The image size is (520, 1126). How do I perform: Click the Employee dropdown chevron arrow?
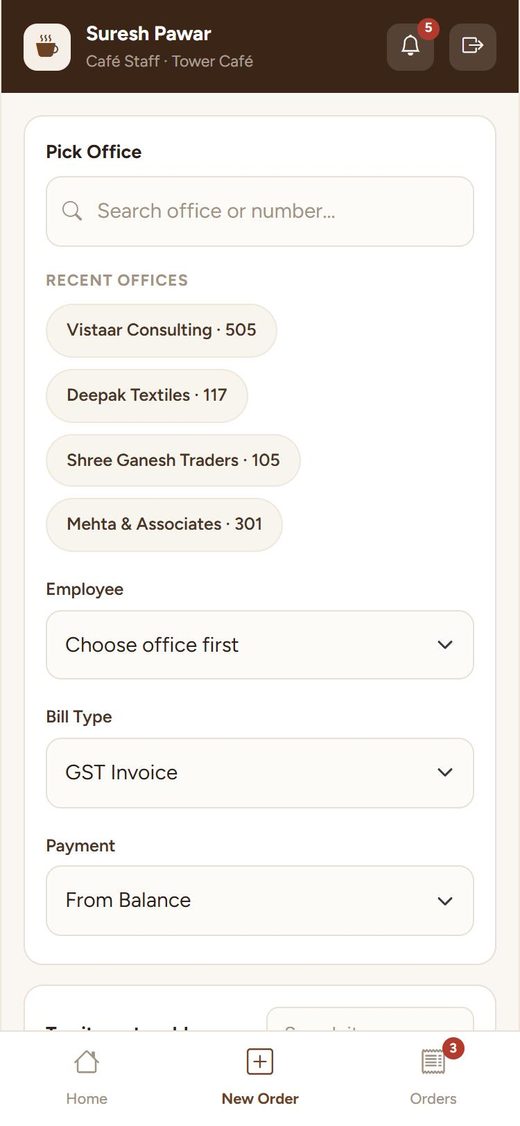click(x=445, y=645)
